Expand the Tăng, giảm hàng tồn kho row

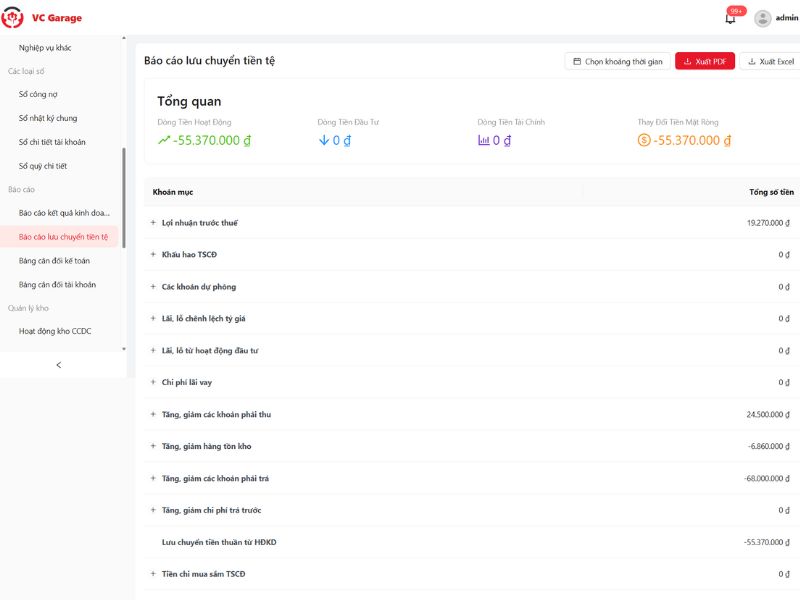click(153, 446)
